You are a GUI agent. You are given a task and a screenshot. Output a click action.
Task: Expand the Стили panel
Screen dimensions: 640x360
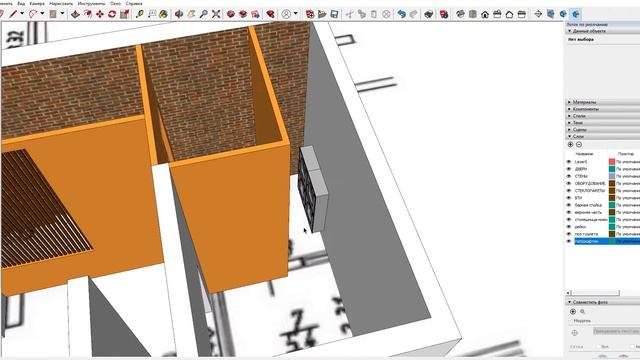tap(602, 116)
